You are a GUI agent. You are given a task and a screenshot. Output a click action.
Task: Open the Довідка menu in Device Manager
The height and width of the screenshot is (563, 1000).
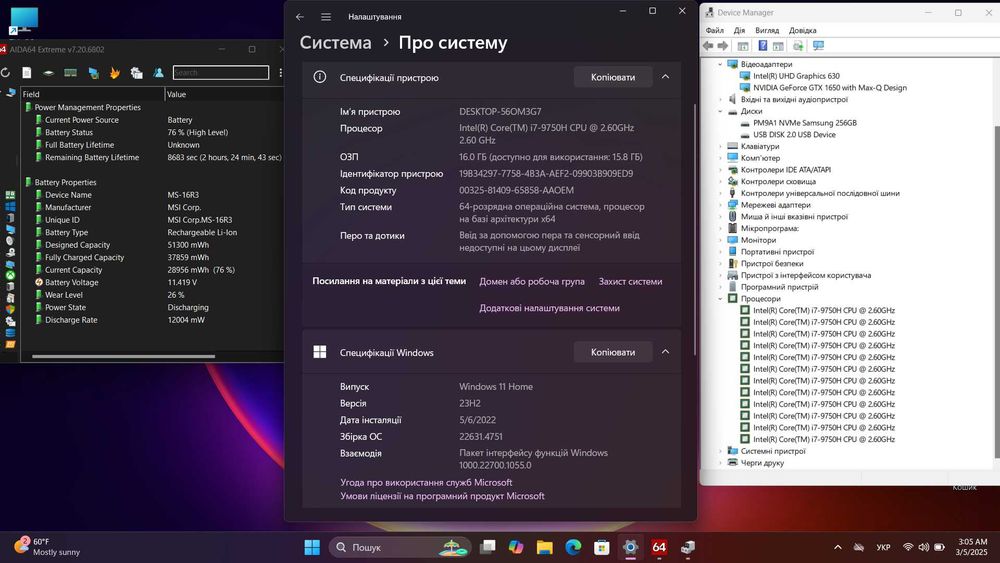(x=802, y=31)
